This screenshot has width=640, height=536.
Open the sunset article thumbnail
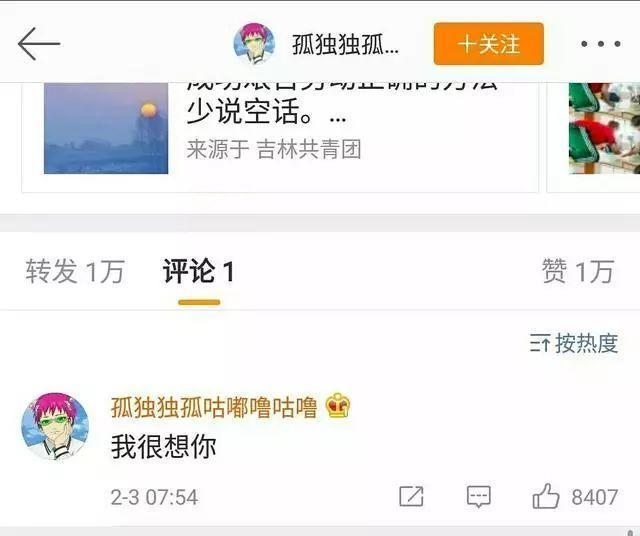coord(106,128)
